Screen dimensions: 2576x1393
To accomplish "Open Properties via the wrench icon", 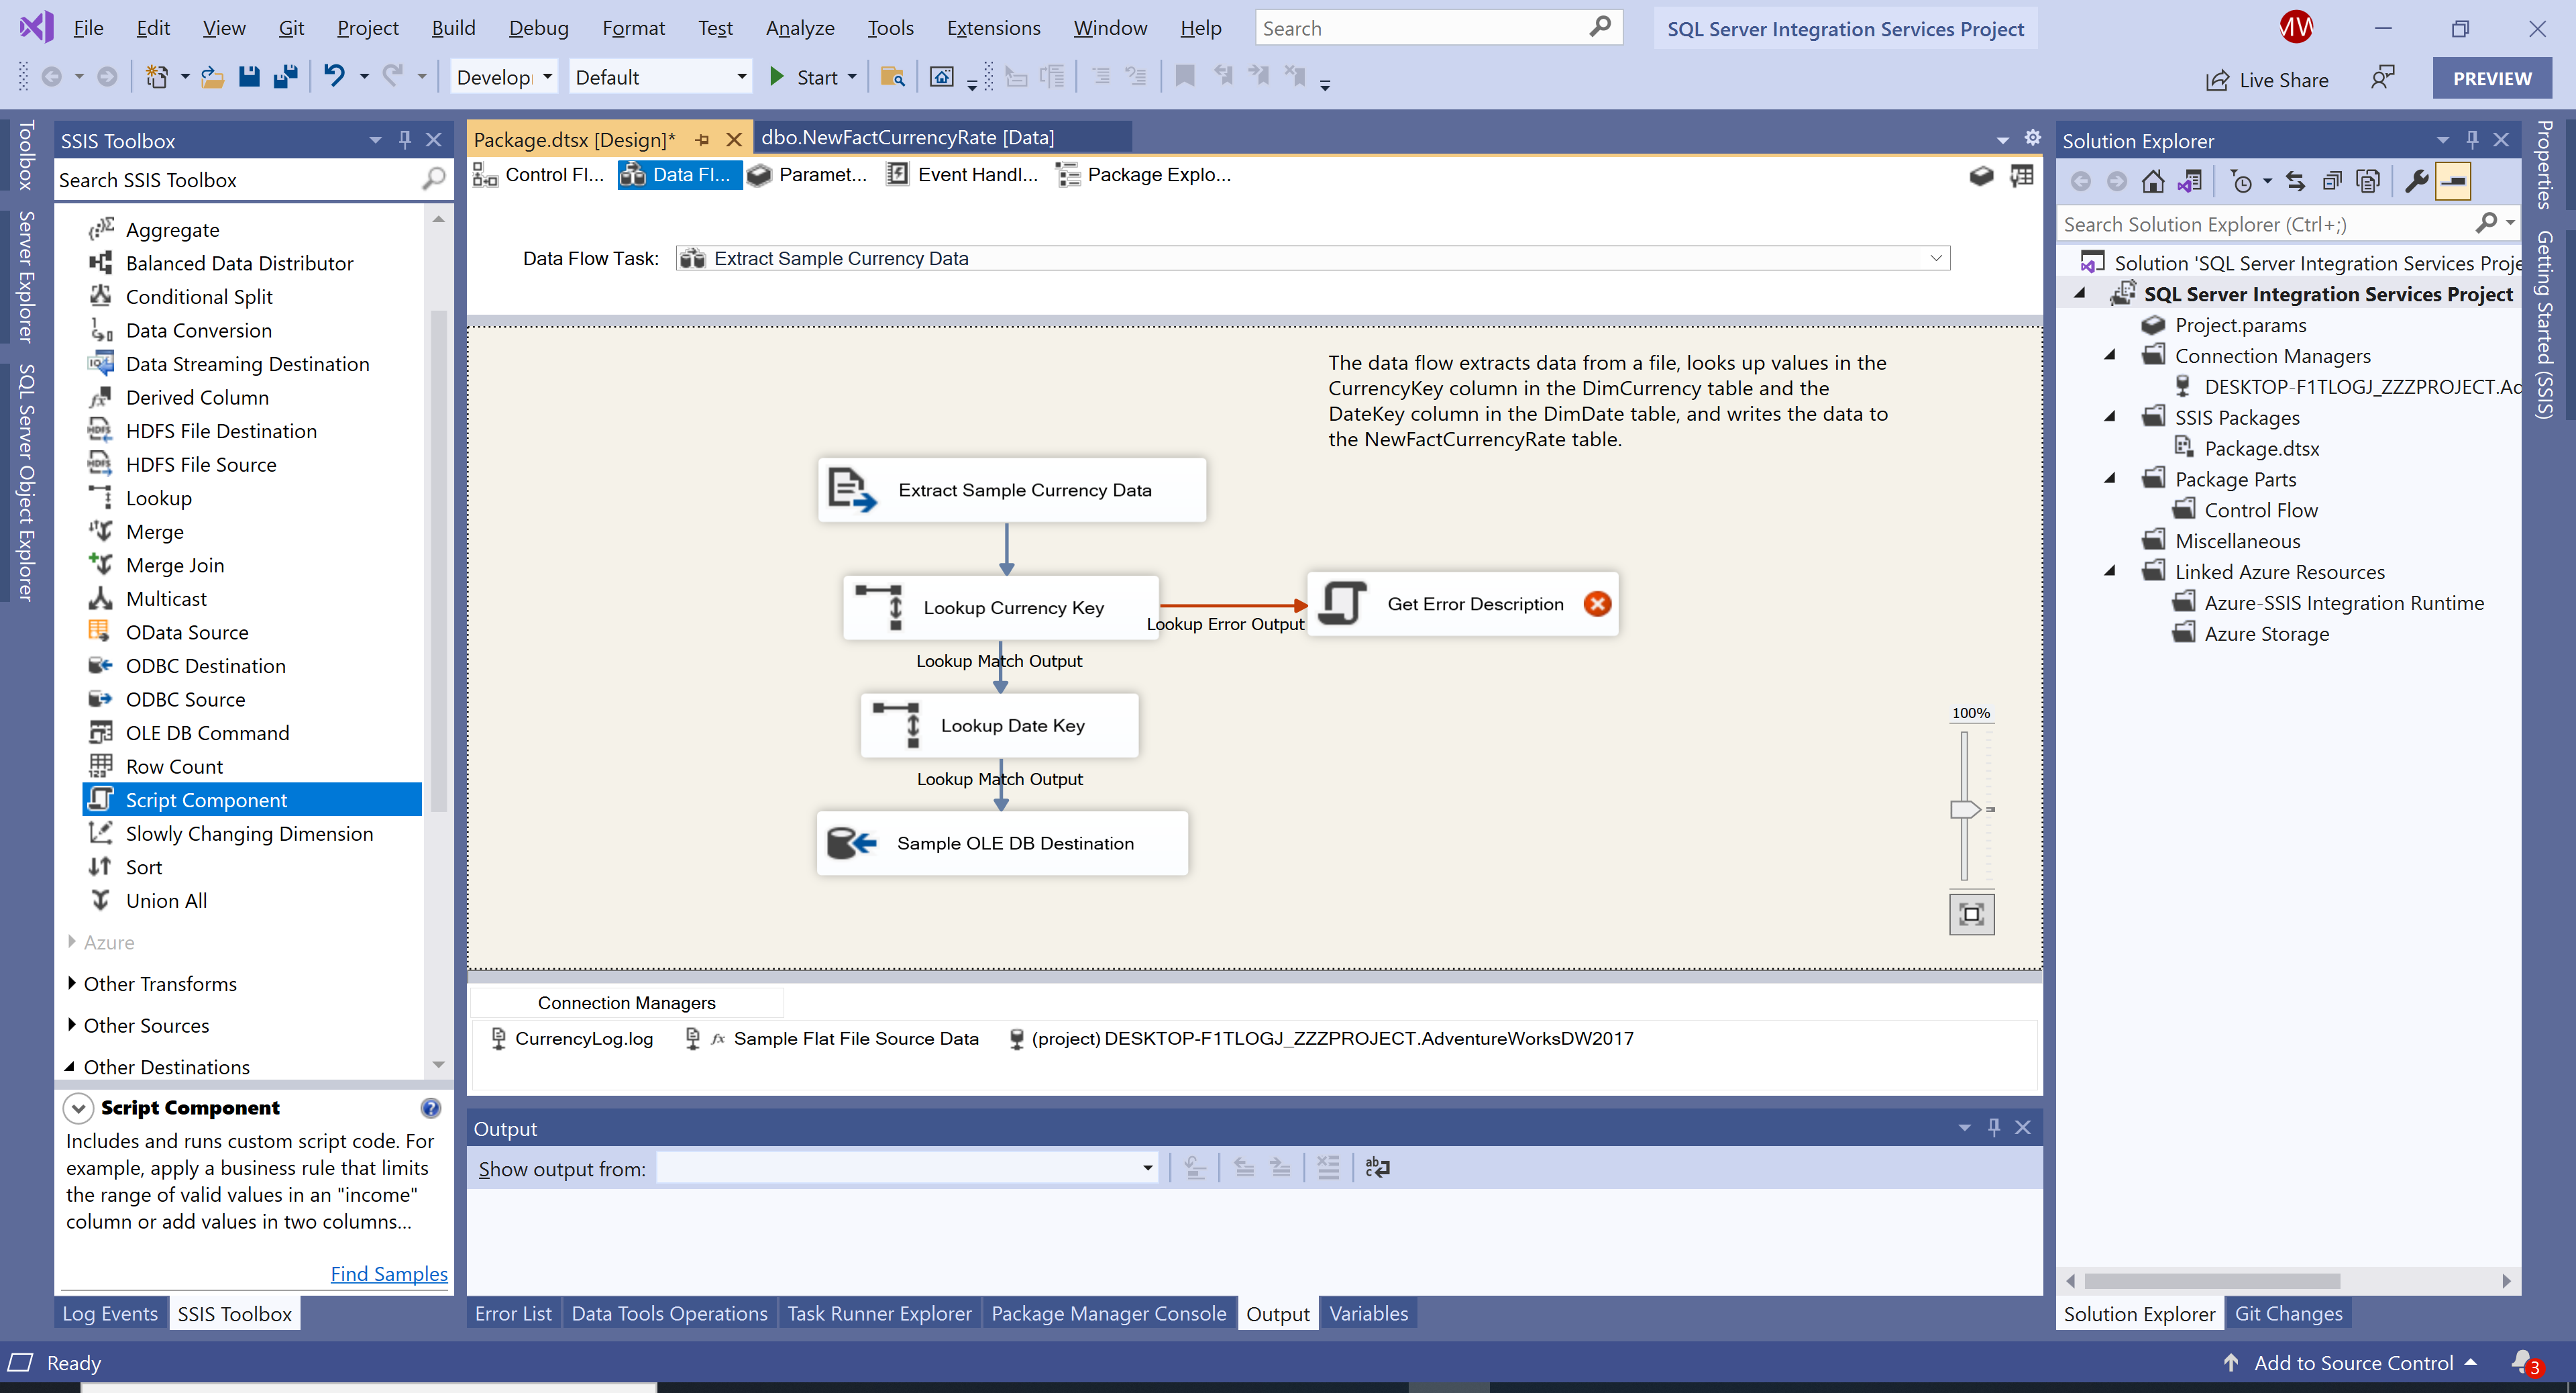I will point(2416,181).
